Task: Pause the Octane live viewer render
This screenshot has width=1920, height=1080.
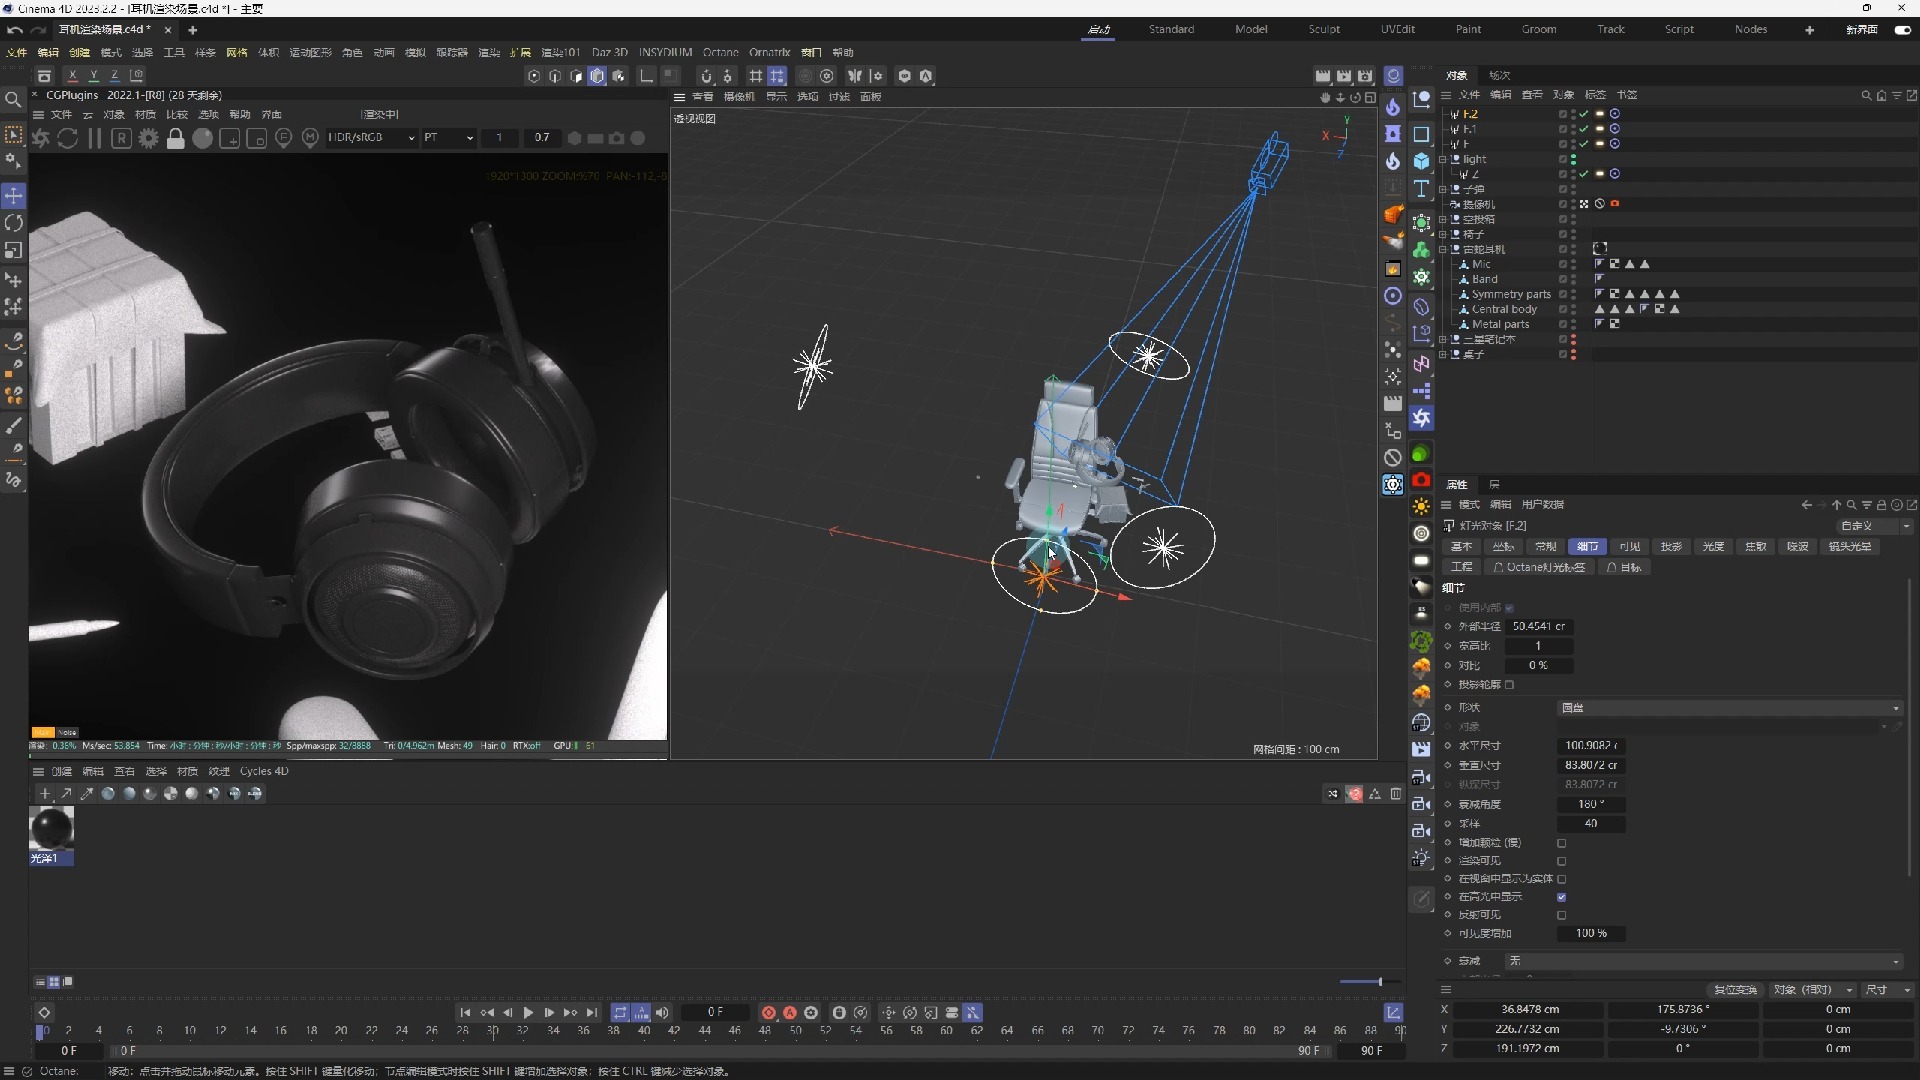Action: point(95,138)
